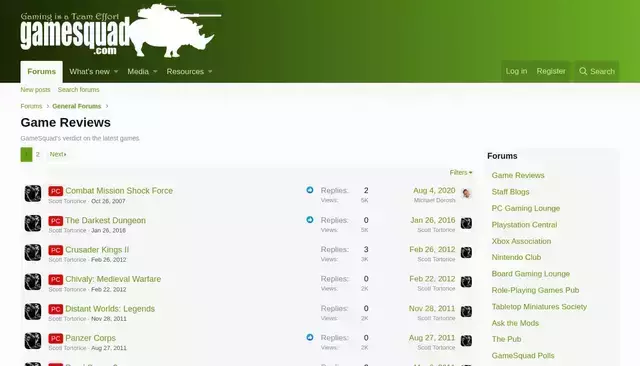640x366 pixels.
Task: Open the Combat Mission Shock Force thread
Action: 119,191
